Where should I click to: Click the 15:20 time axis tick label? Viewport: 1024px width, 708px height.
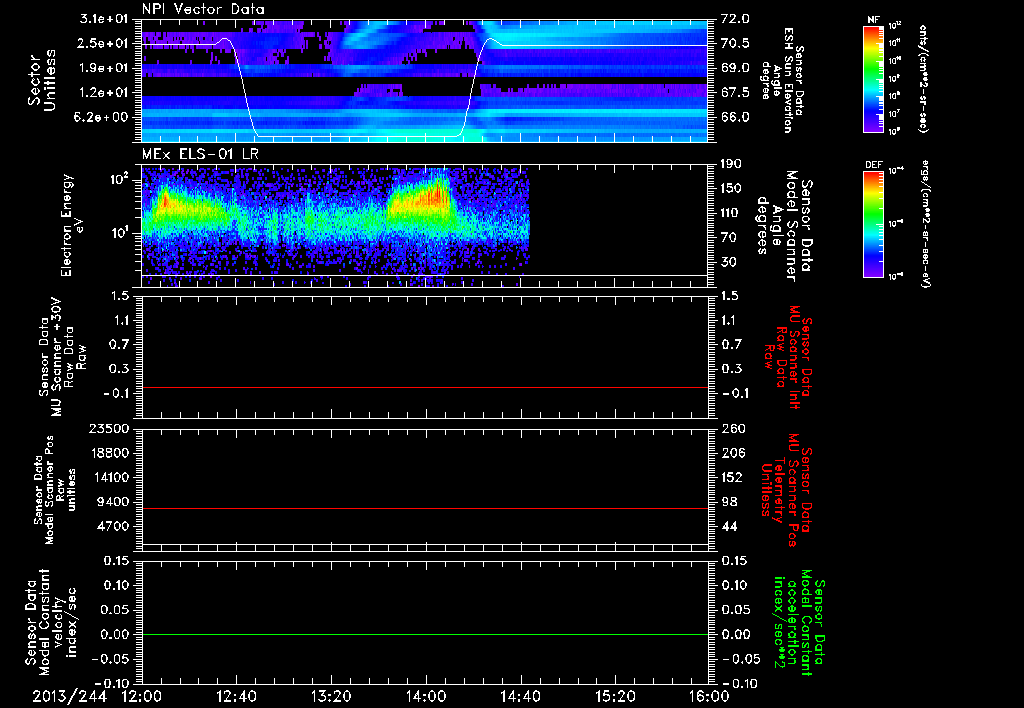(x=614, y=696)
